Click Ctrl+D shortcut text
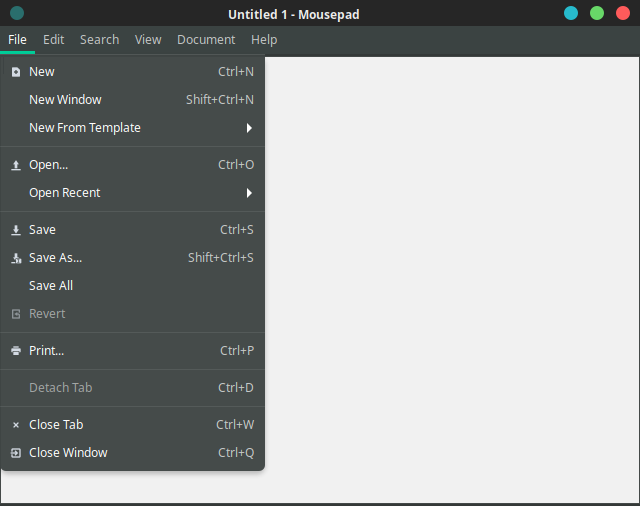This screenshot has width=640, height=506. click(236, 388)
